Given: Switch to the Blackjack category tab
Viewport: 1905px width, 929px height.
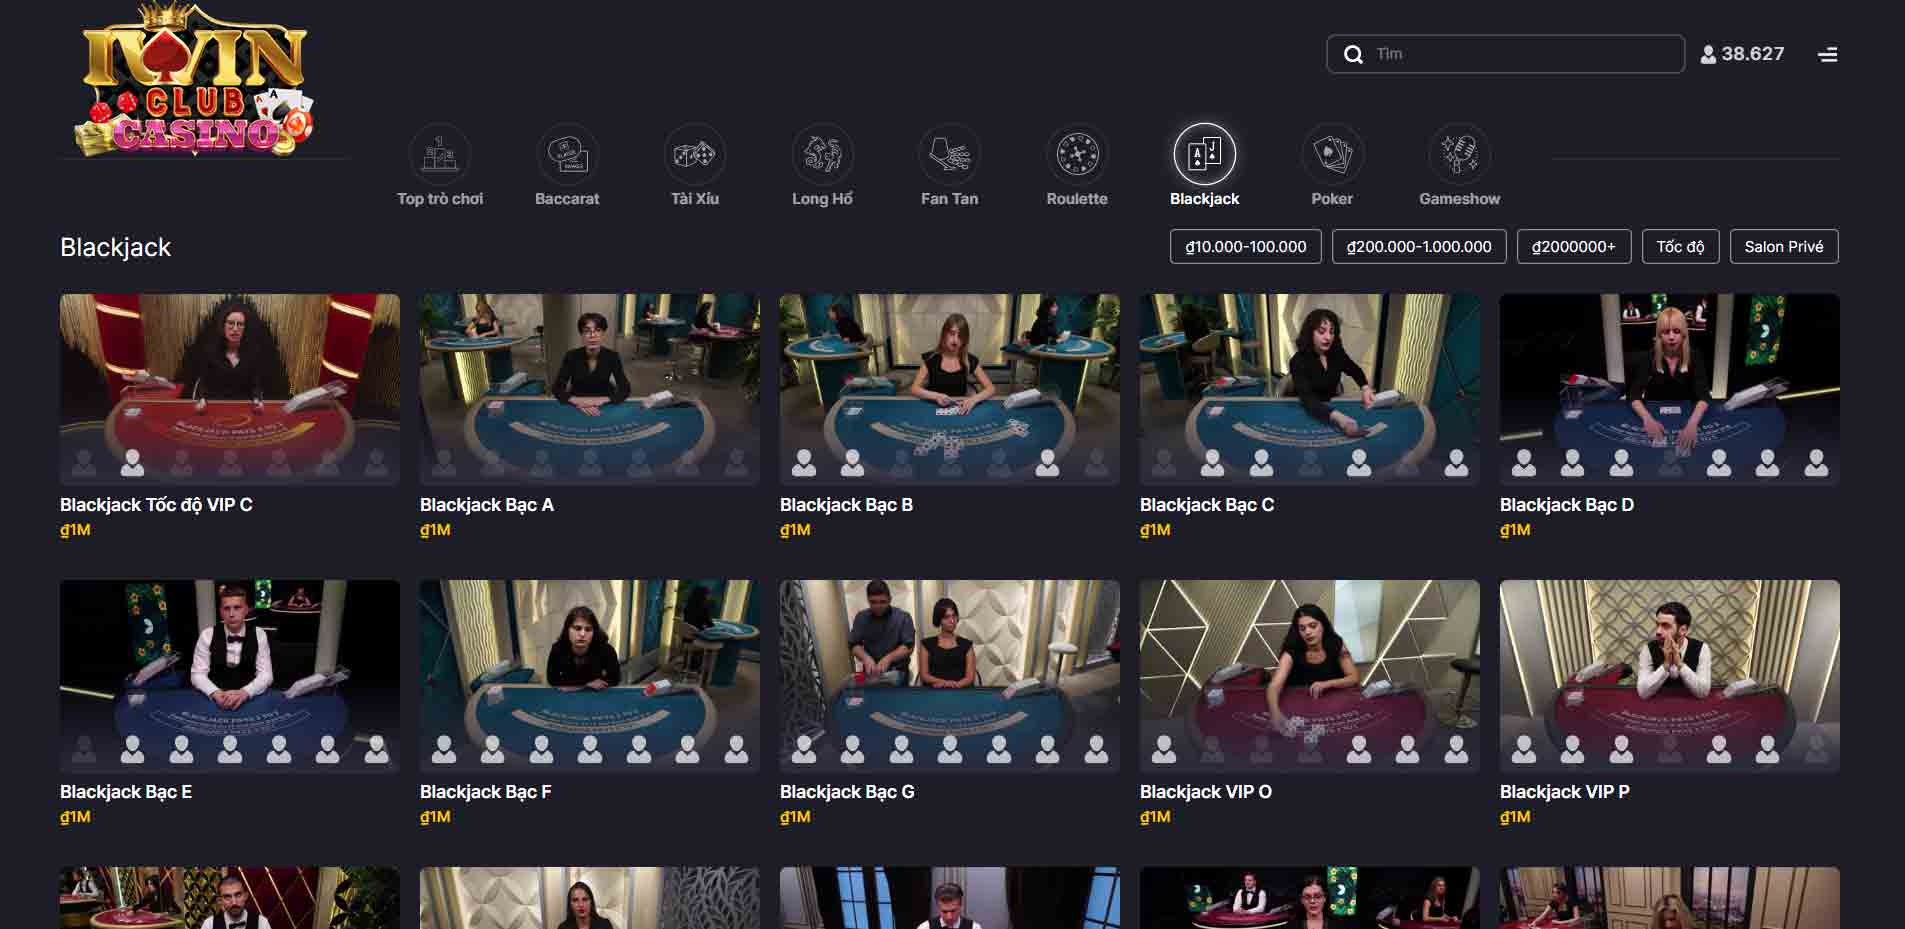Looking at the screenshot, I should click(1204, 155).
